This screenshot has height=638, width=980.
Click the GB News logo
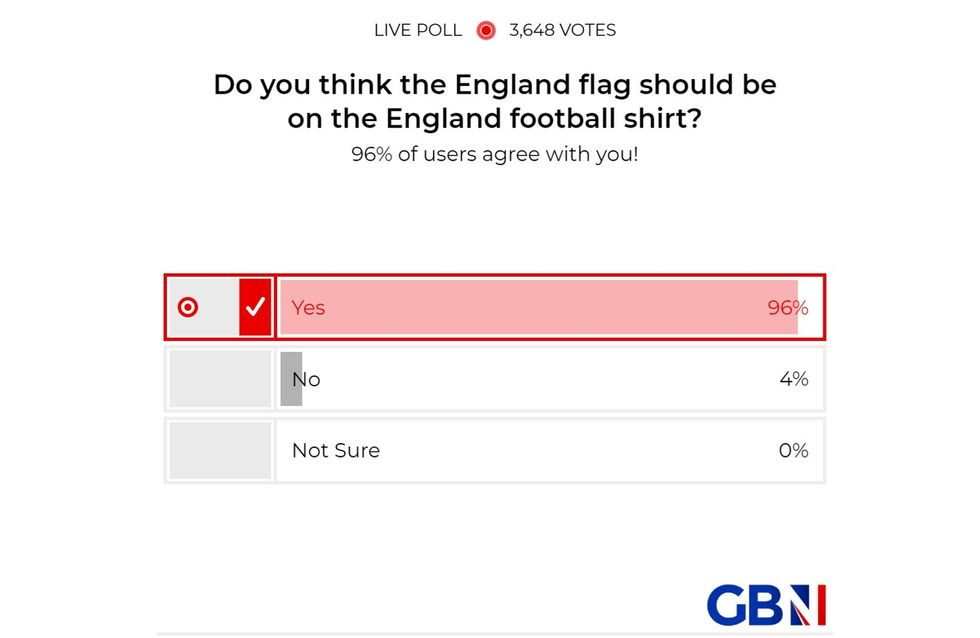(x=768, y=603)
